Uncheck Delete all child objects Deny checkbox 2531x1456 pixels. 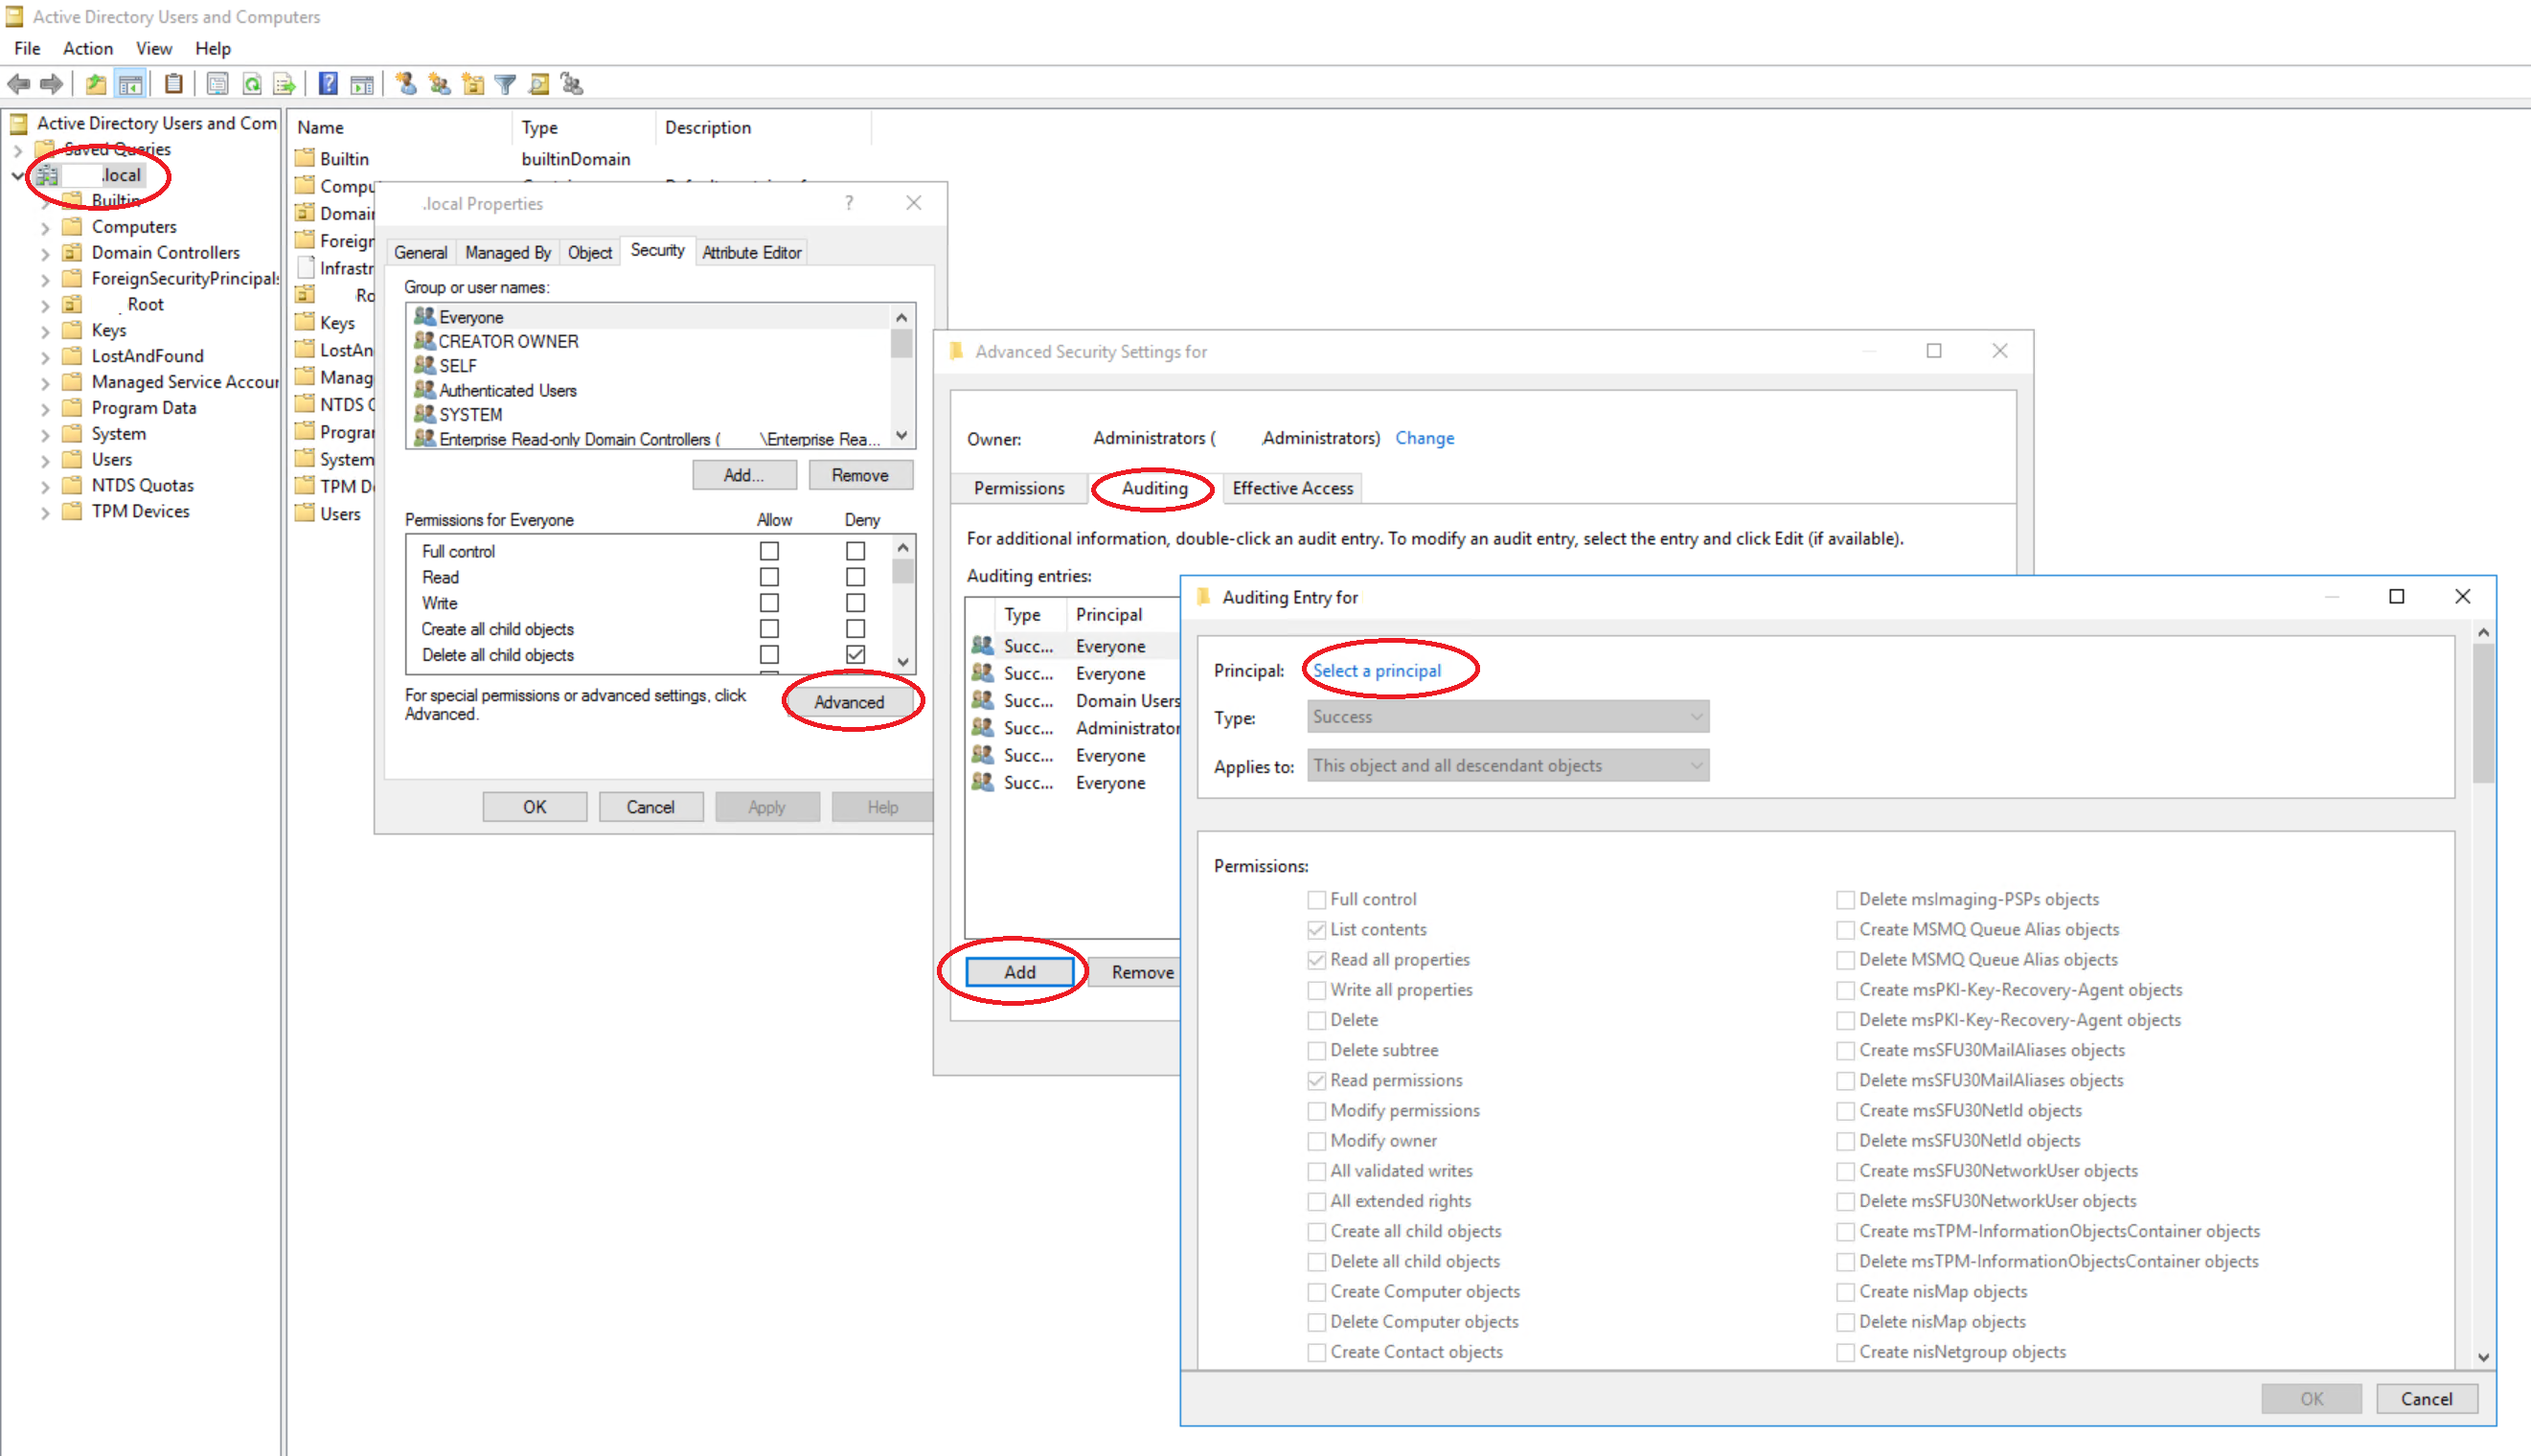pos(855,654)
